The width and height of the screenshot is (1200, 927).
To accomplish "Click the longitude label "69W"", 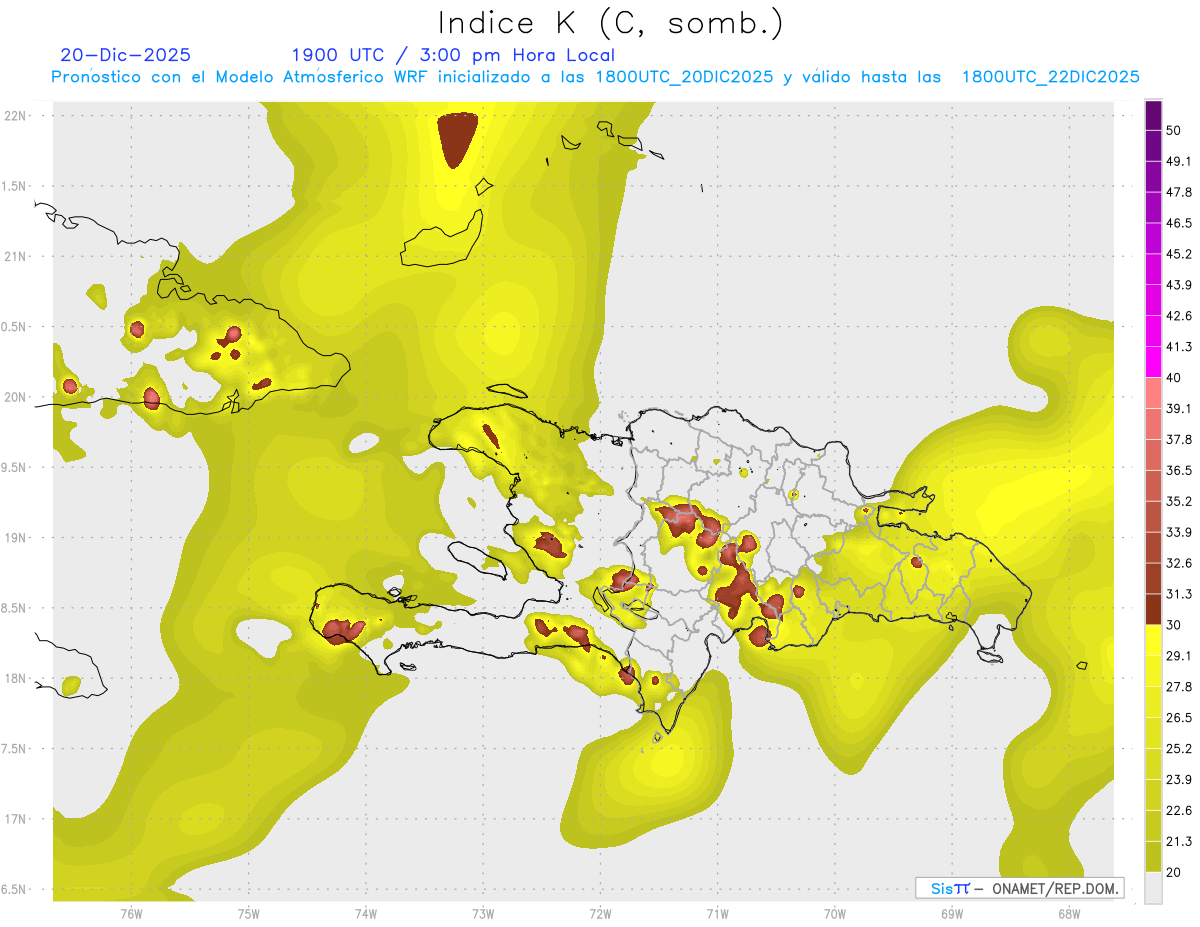I will 951,914.
